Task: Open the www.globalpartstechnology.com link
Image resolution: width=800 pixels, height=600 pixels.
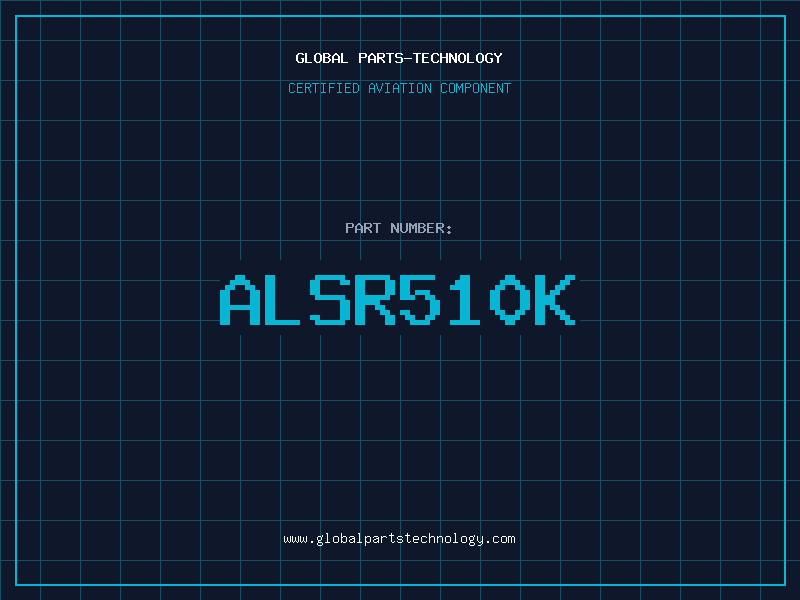Action: (399, 539)
